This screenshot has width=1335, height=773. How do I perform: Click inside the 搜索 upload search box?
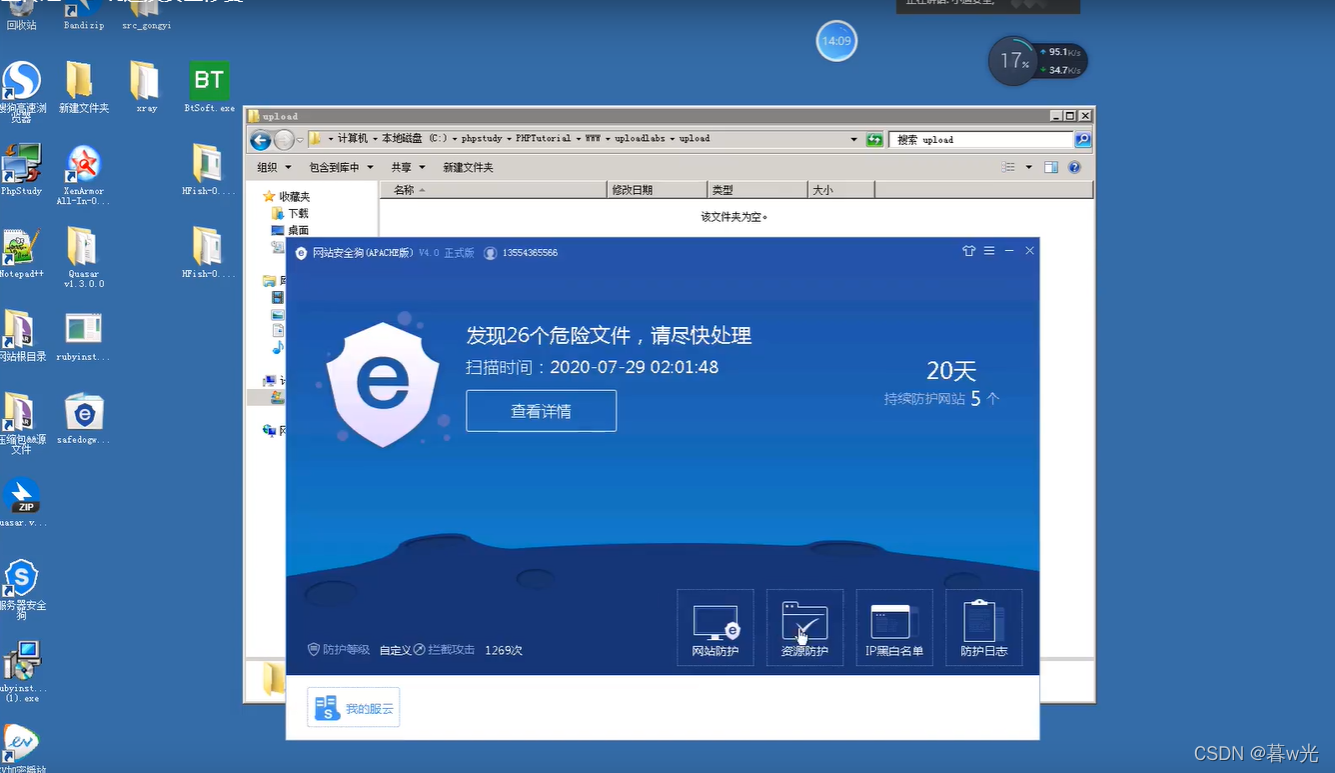point(980,138)
